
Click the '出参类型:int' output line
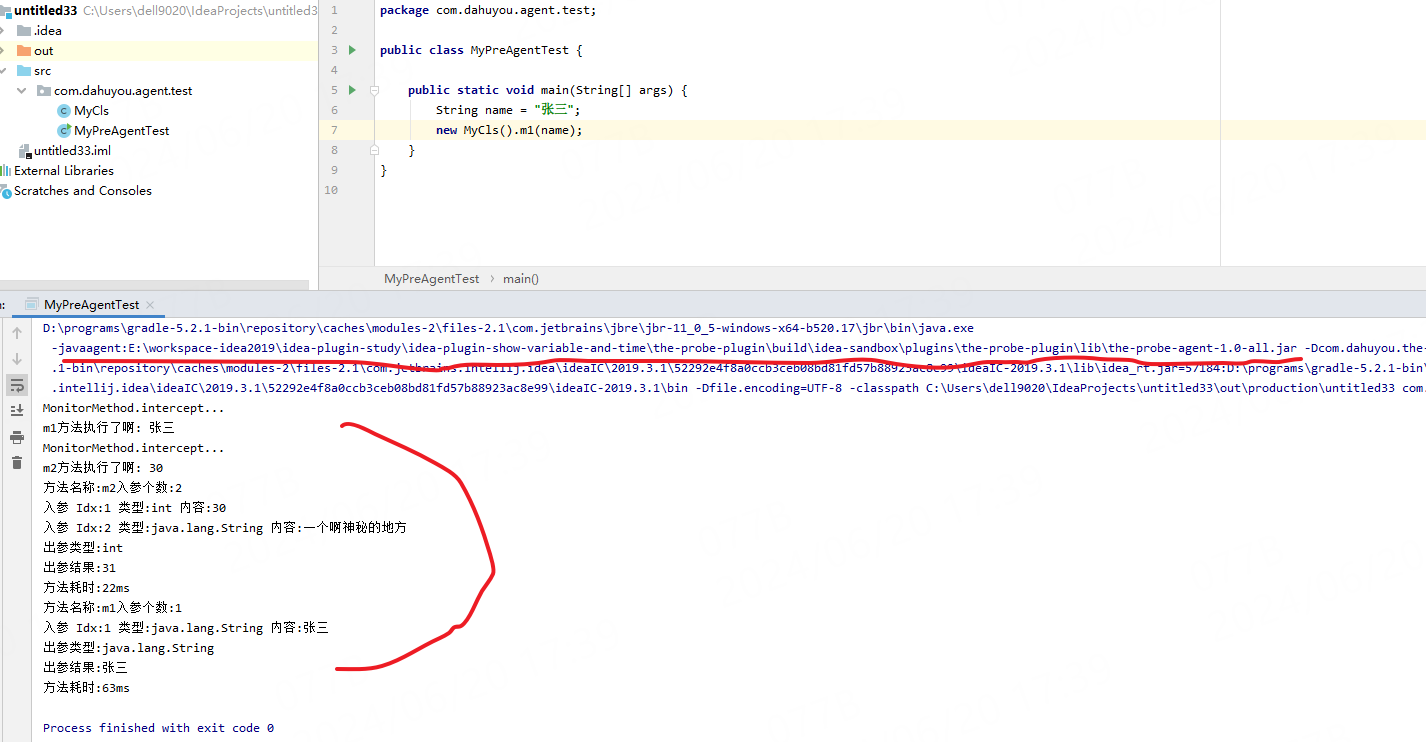(83, 548)
